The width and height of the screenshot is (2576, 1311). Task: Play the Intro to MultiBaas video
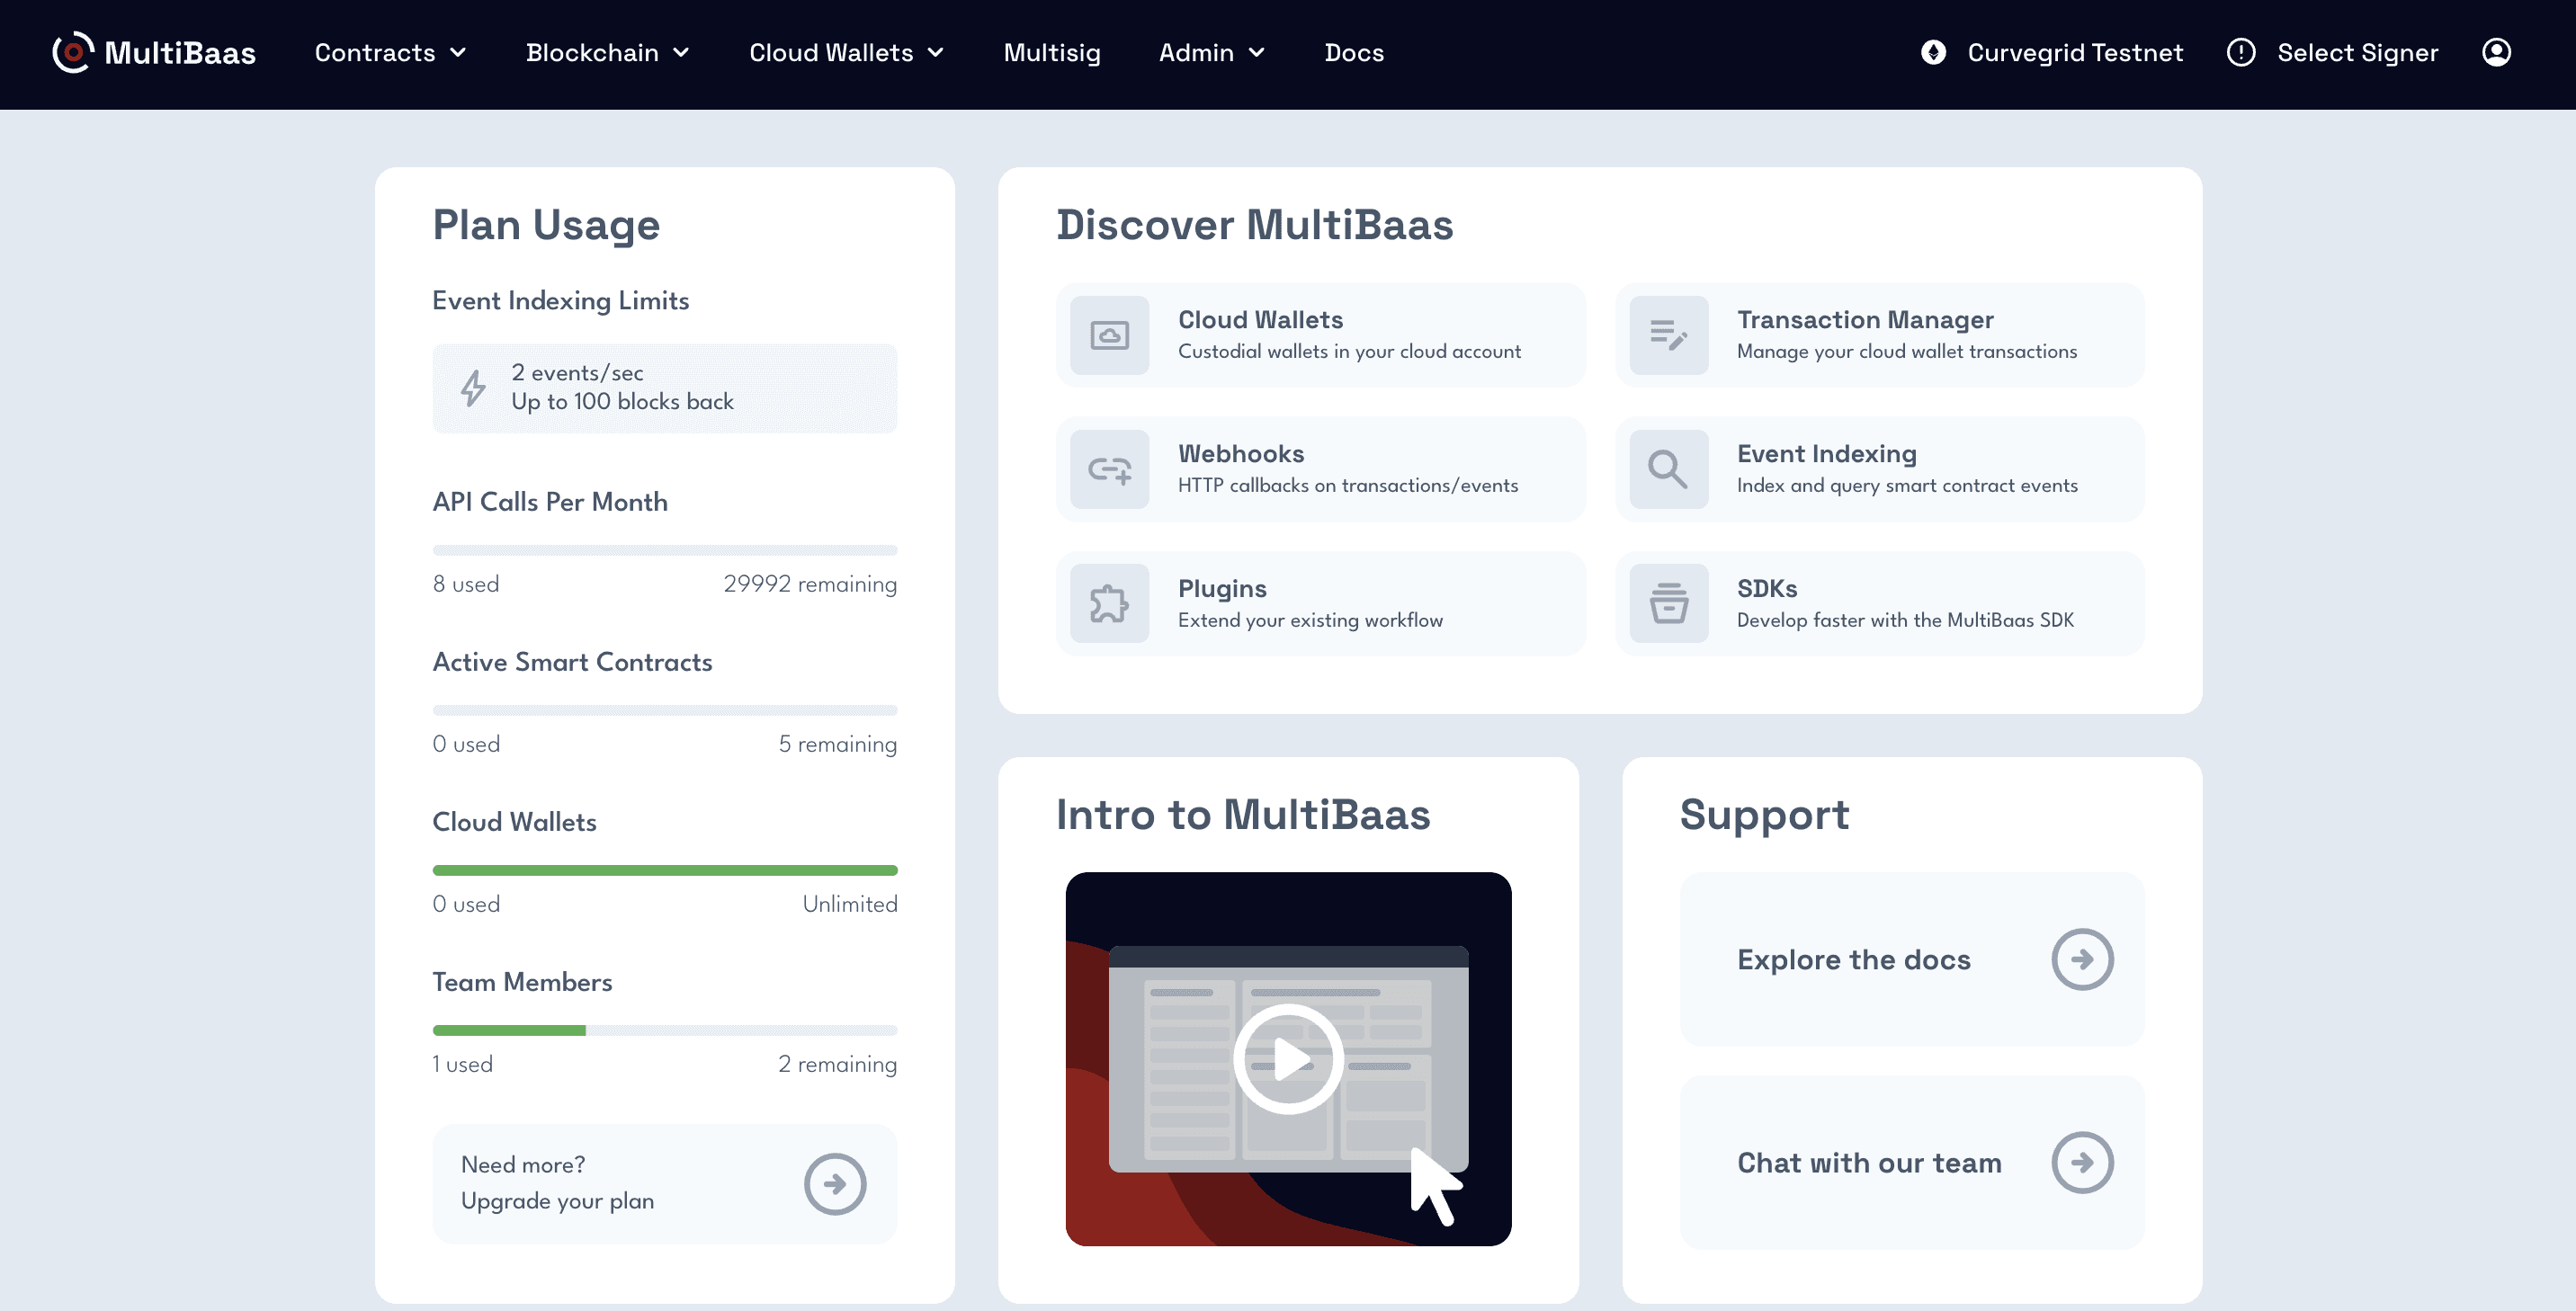point(1288,1059)
